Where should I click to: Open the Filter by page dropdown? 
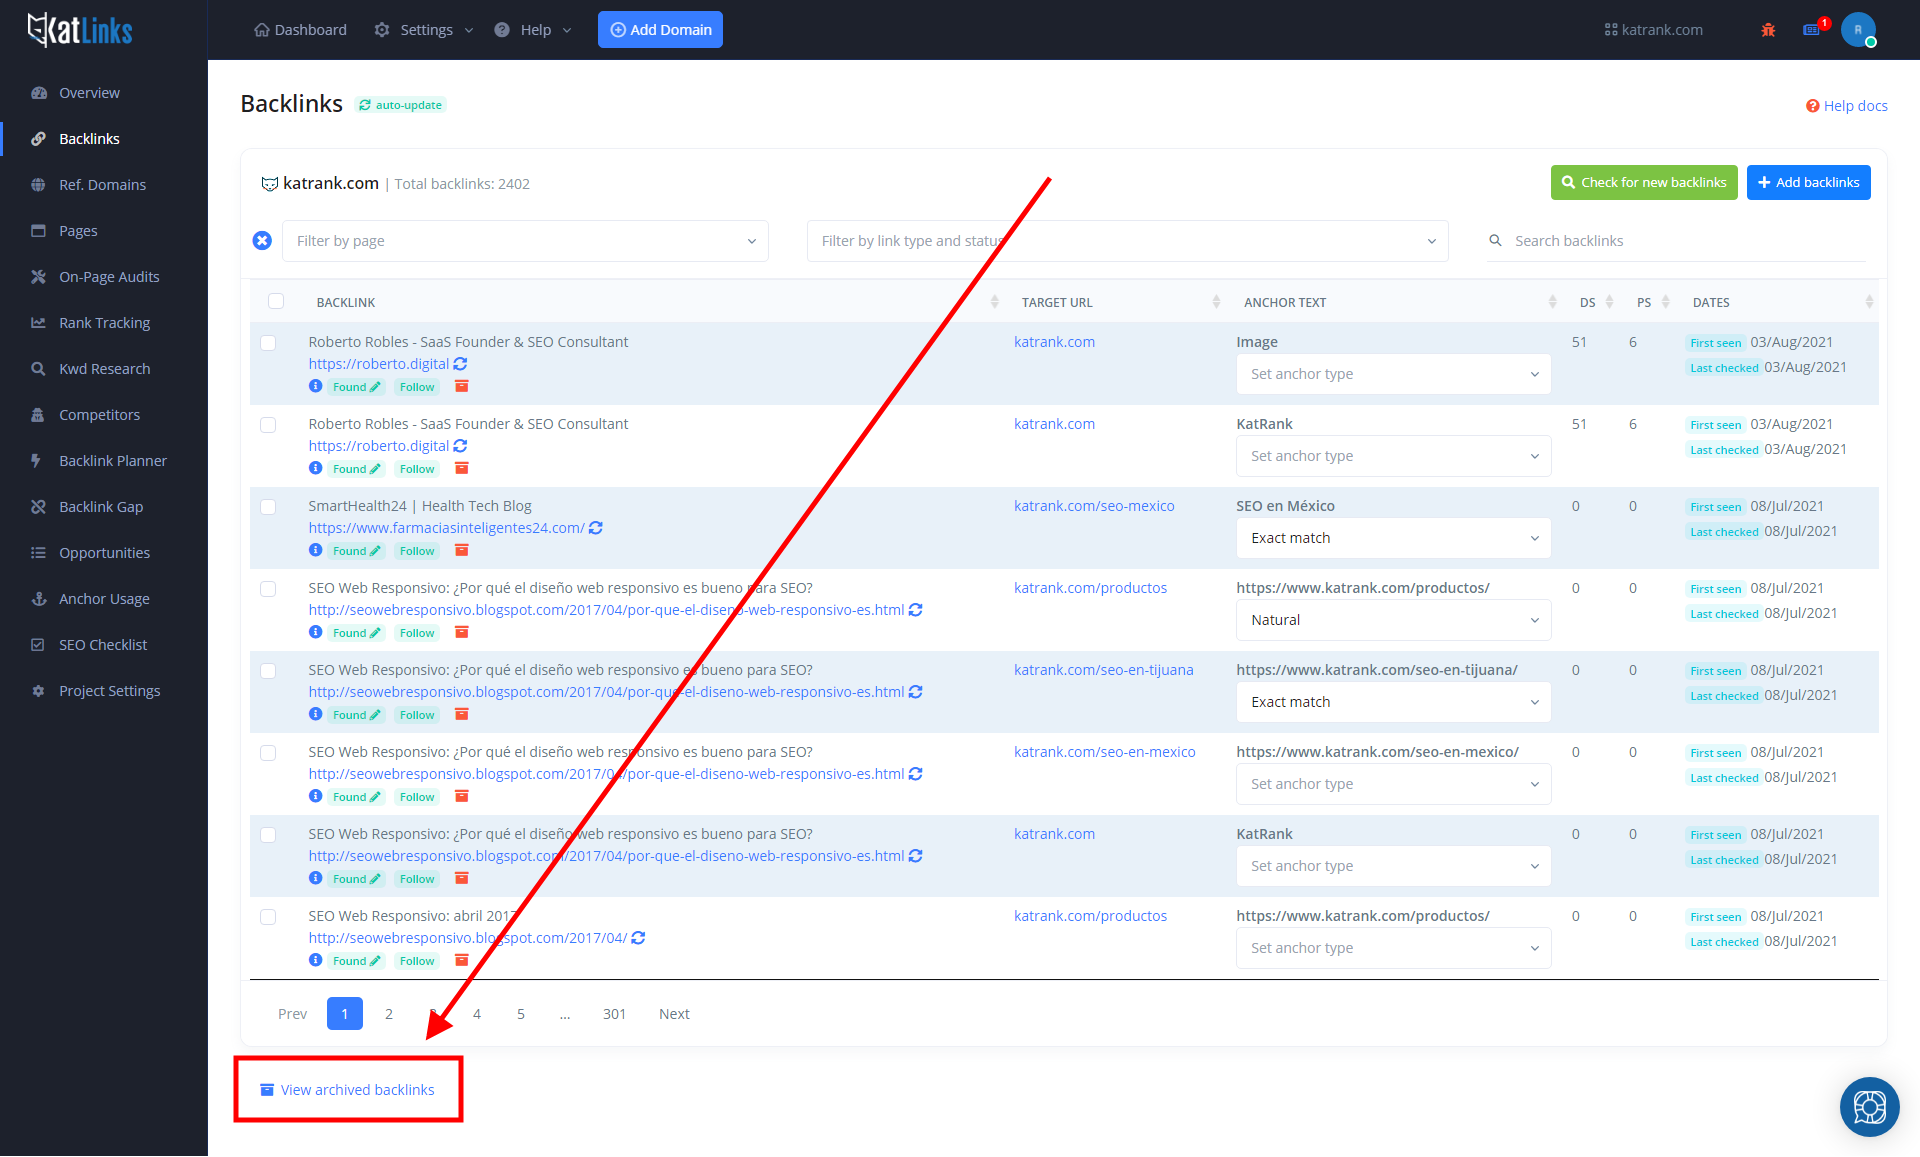pos(525,241)
